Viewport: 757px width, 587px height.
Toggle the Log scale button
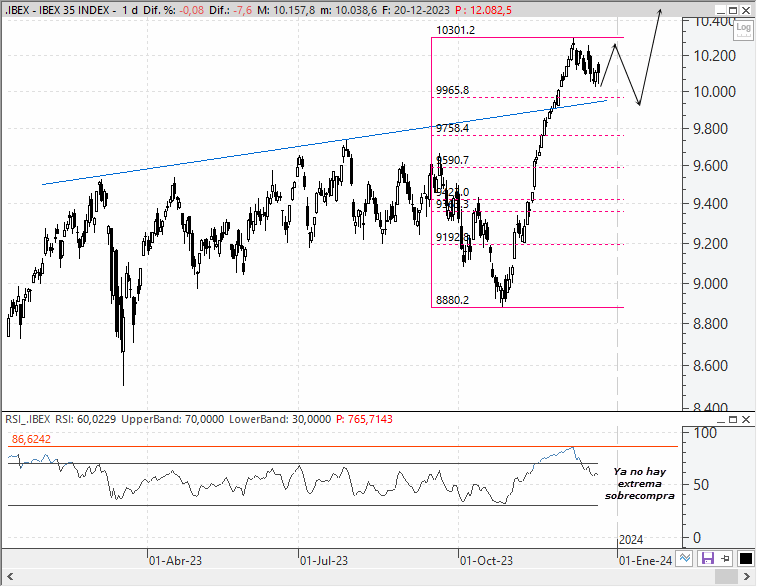(x=743, y=28)
